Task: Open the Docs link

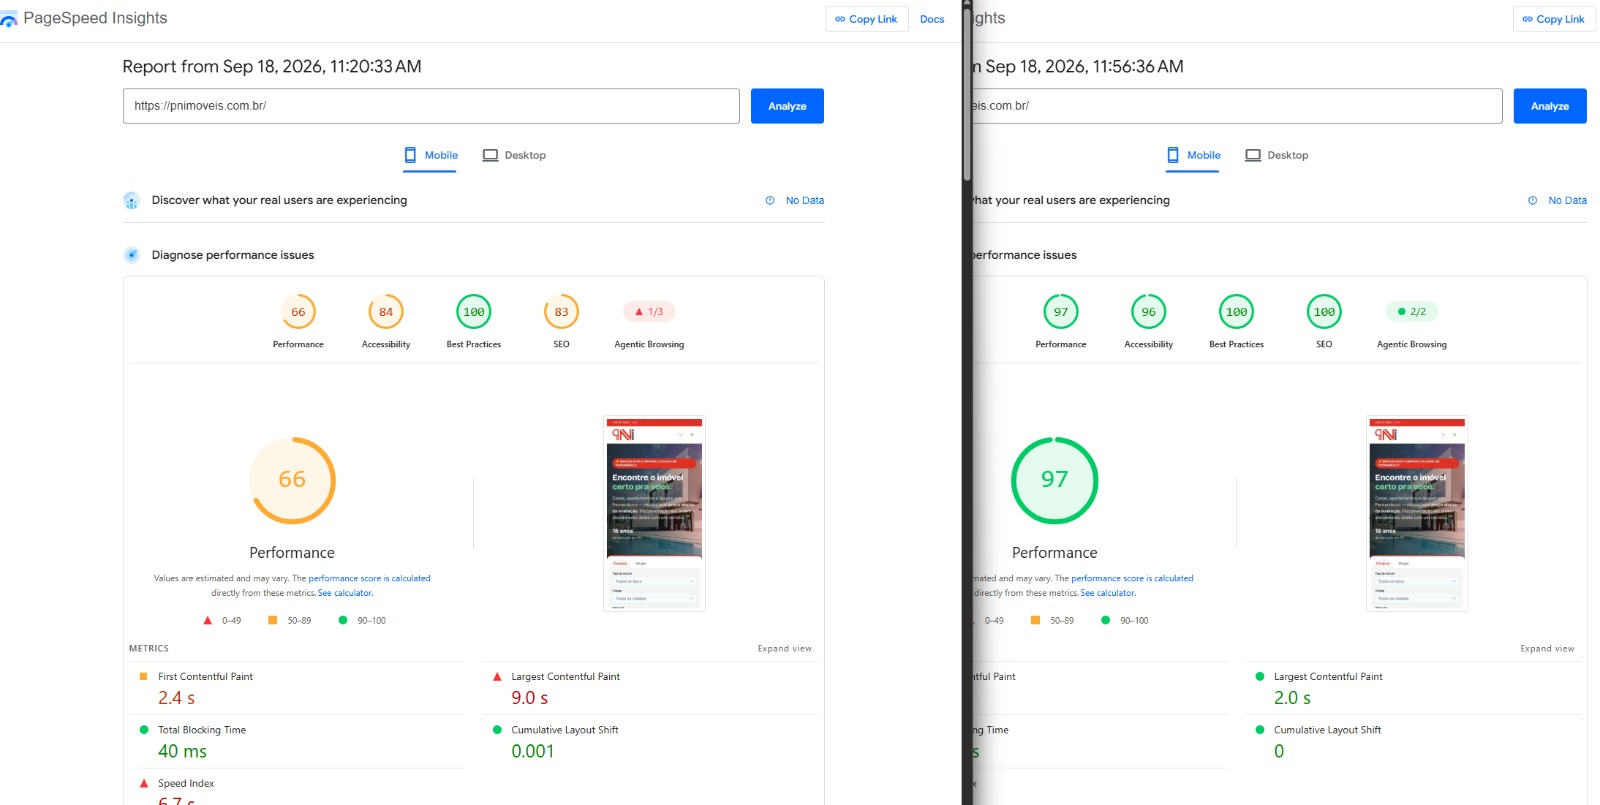Action: tap(932, 19)
